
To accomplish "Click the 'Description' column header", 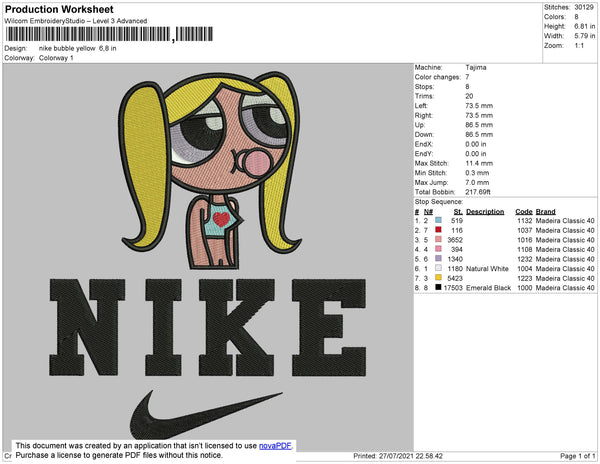I will 485,212.
